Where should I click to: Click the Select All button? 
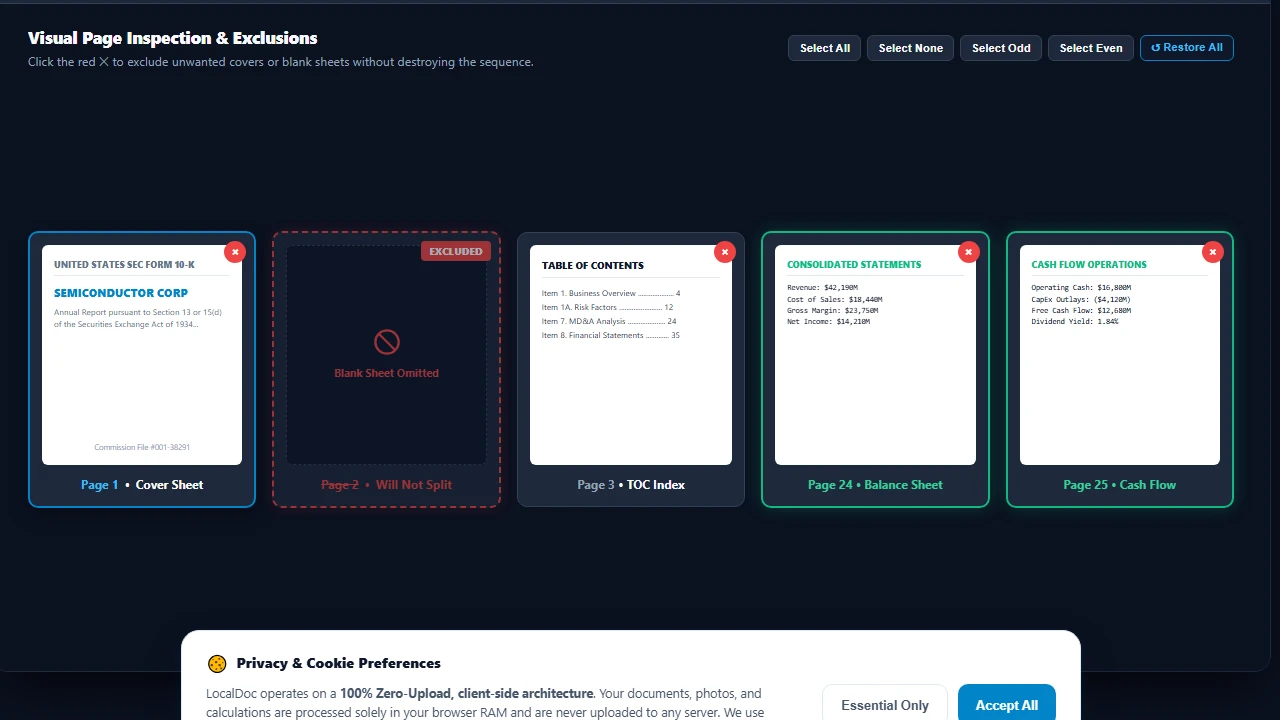pyautogui.click(x=825, y=48)
